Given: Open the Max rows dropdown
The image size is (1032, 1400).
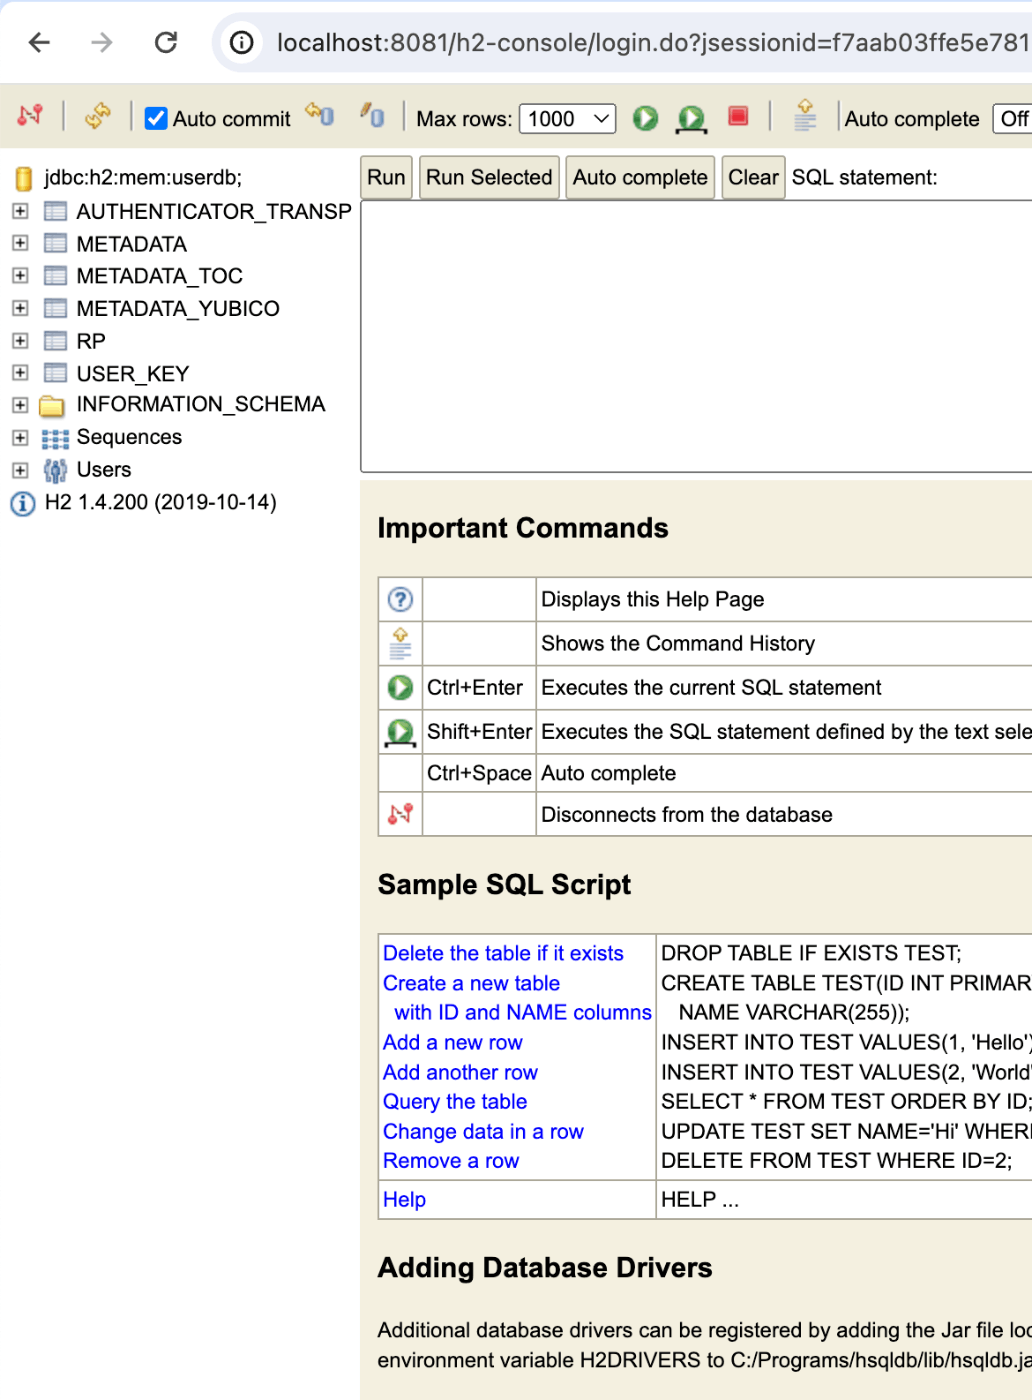Looking at the screenshot, I should pyautogui.click(x=567, y=119).
